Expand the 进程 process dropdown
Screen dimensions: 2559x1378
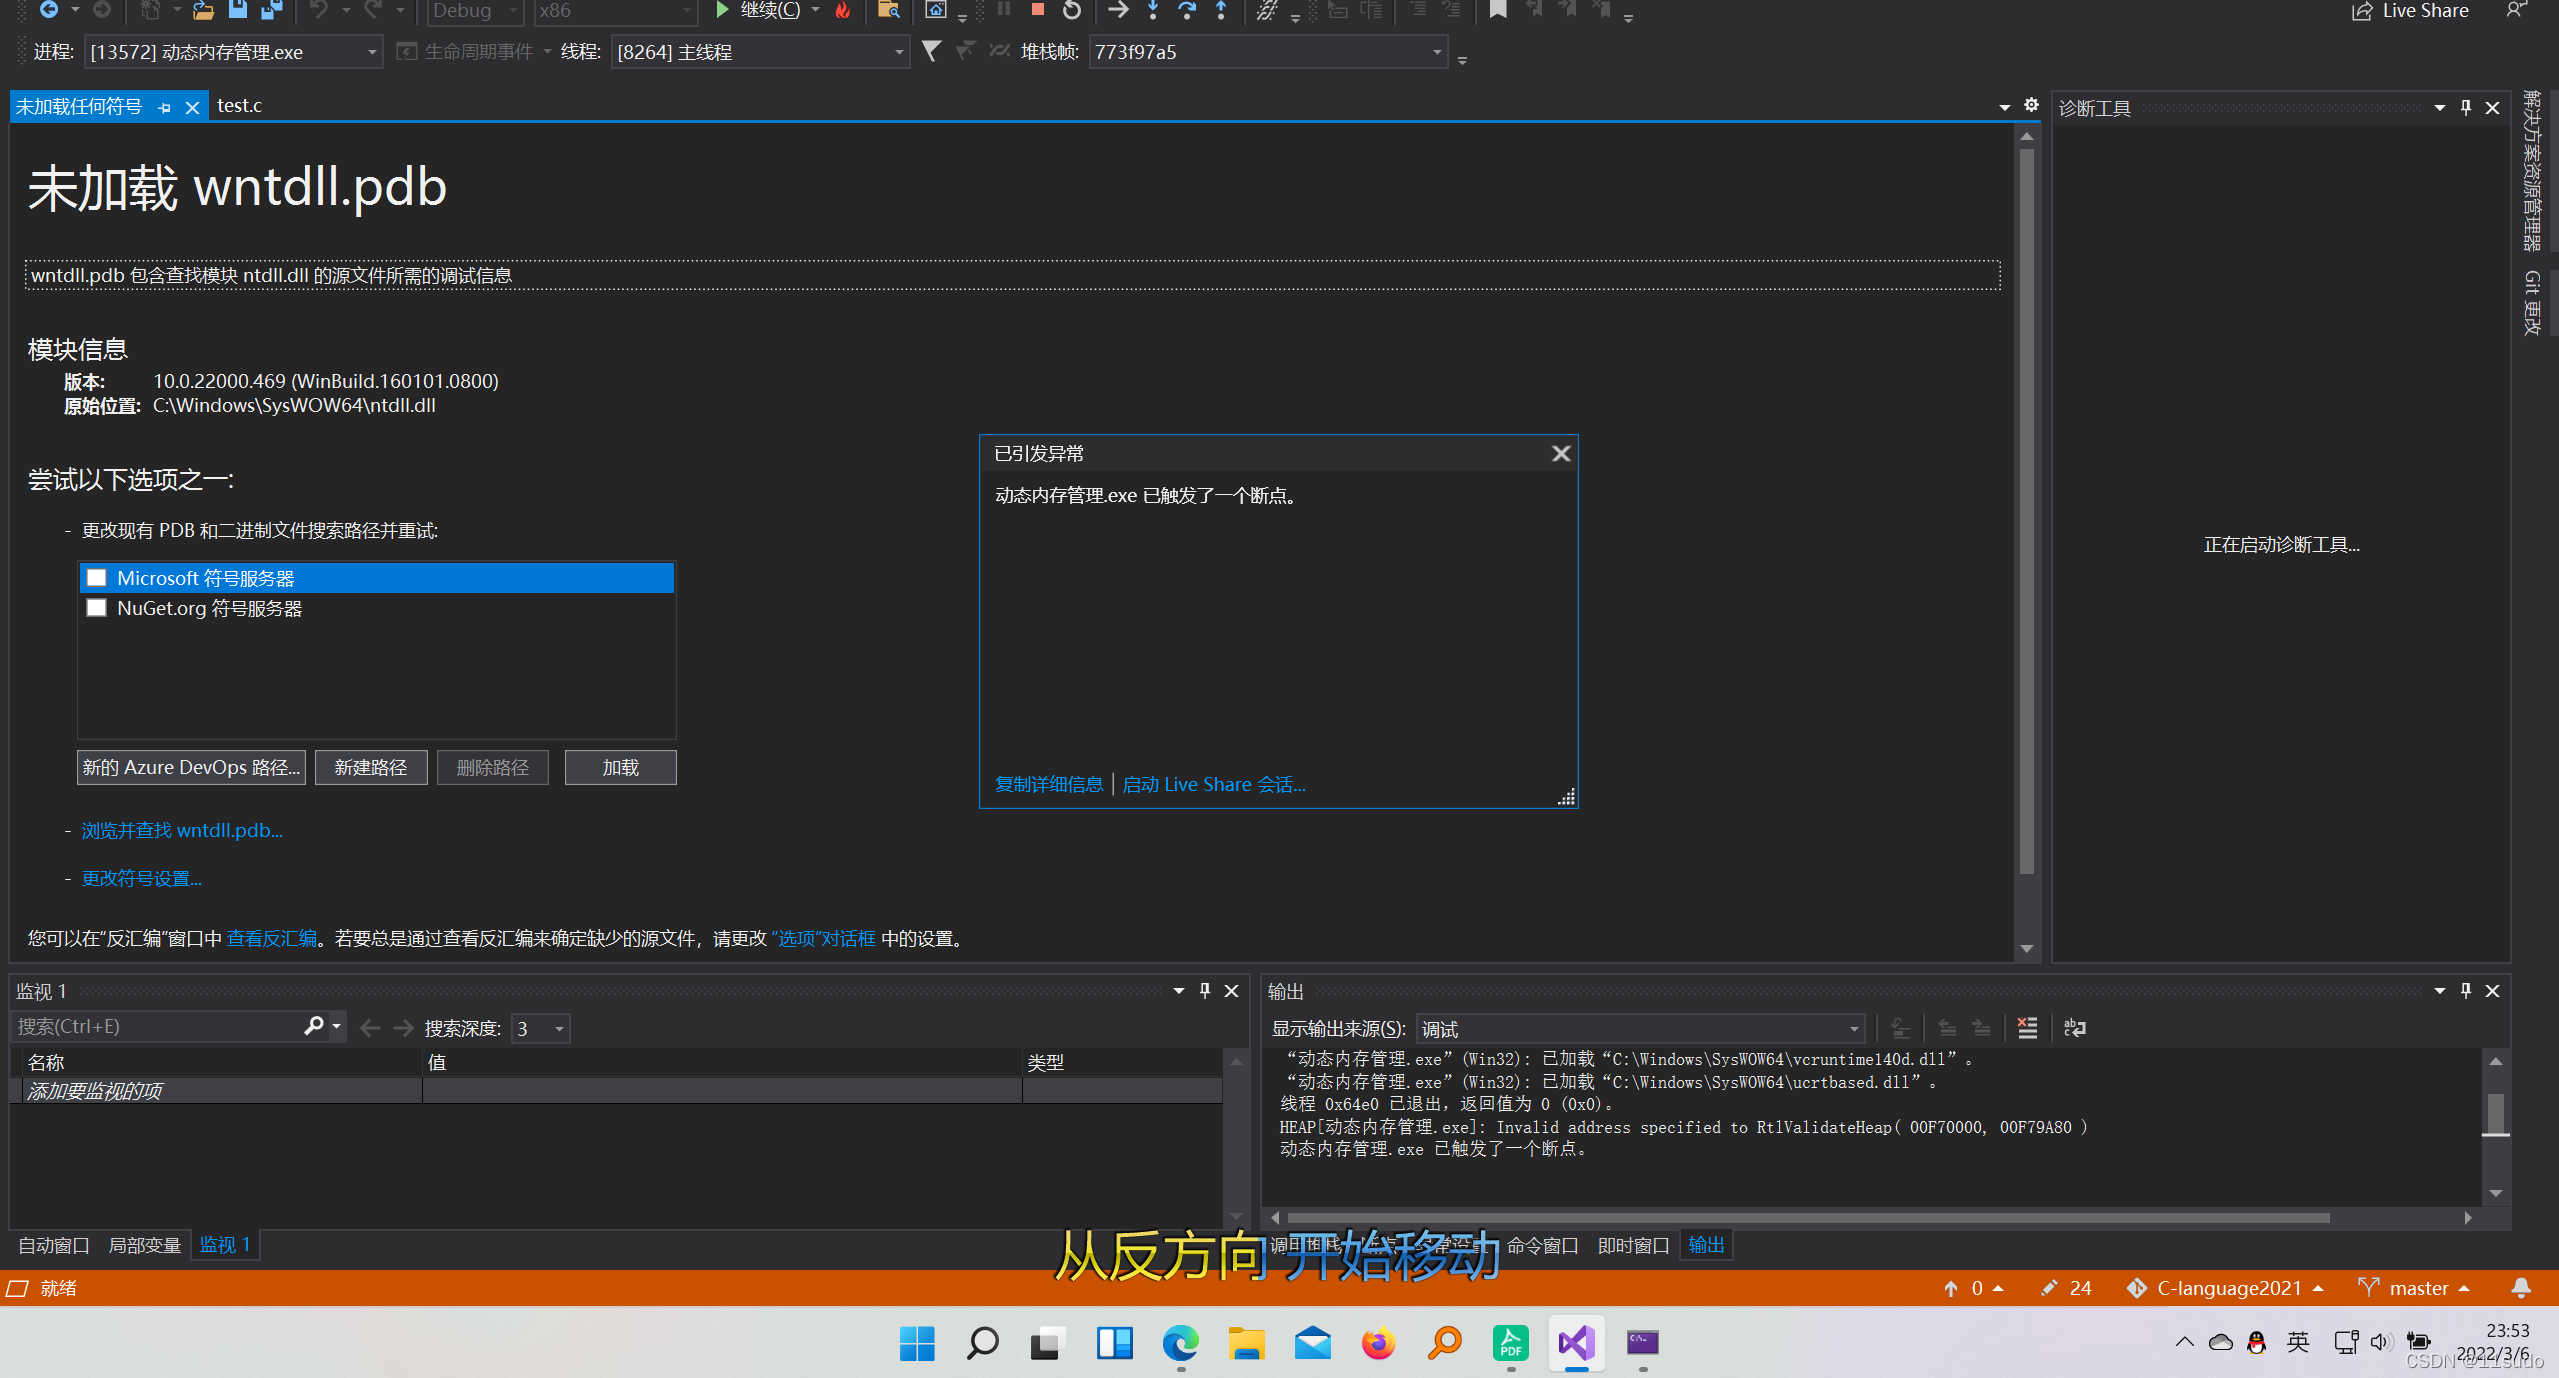pos(372,52)
